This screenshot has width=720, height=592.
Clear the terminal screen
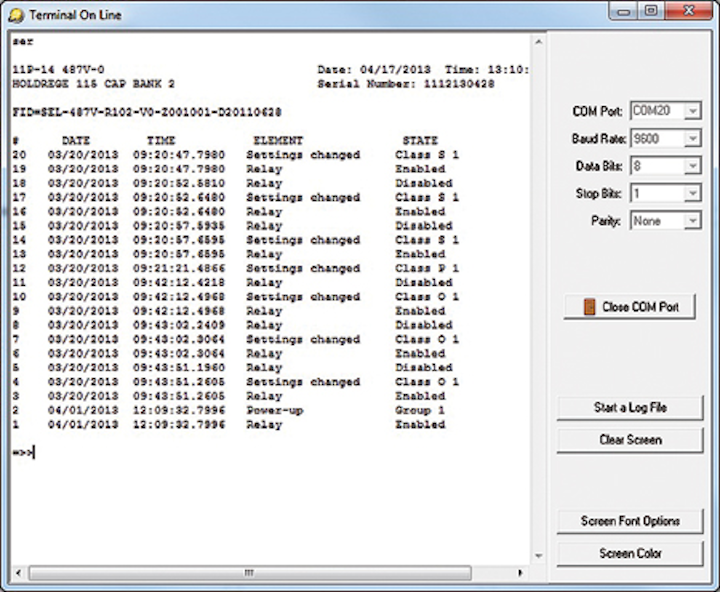(630, 440)
